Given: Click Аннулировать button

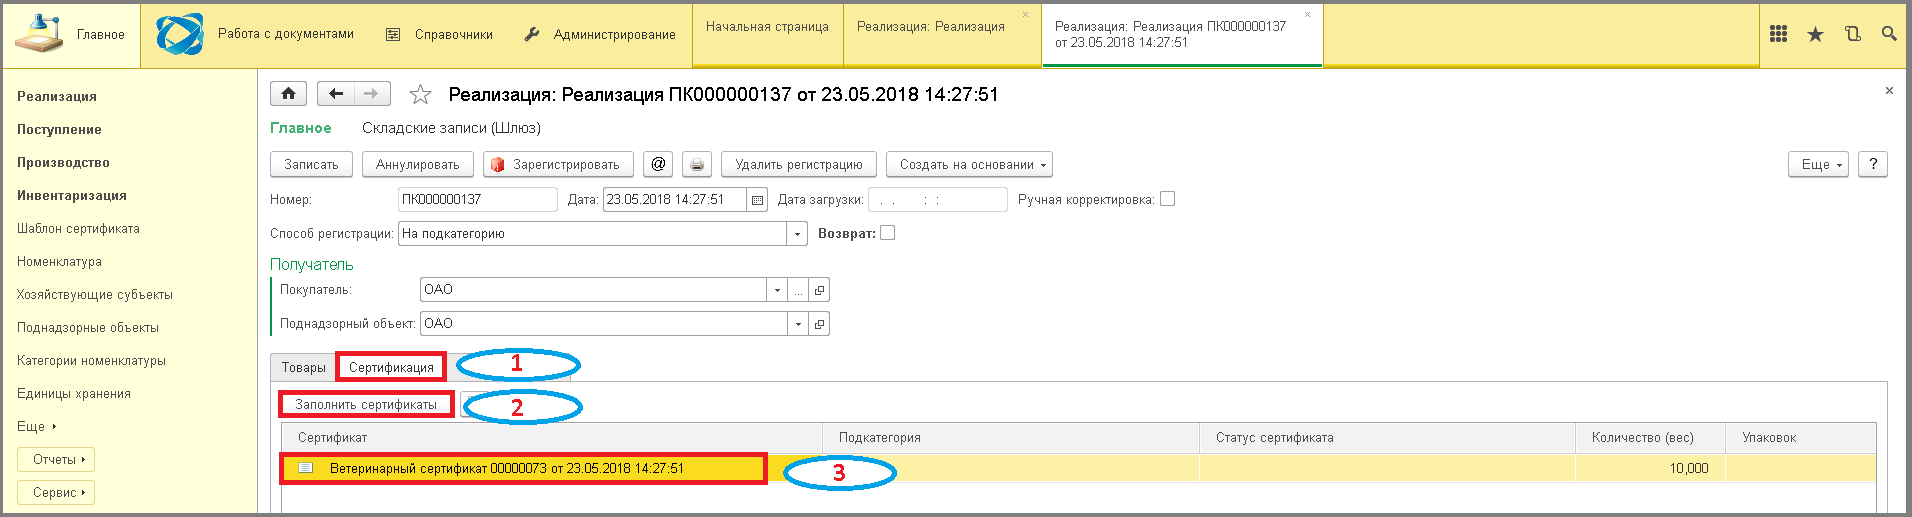Looking at the screenshot, I should point(417,164).
